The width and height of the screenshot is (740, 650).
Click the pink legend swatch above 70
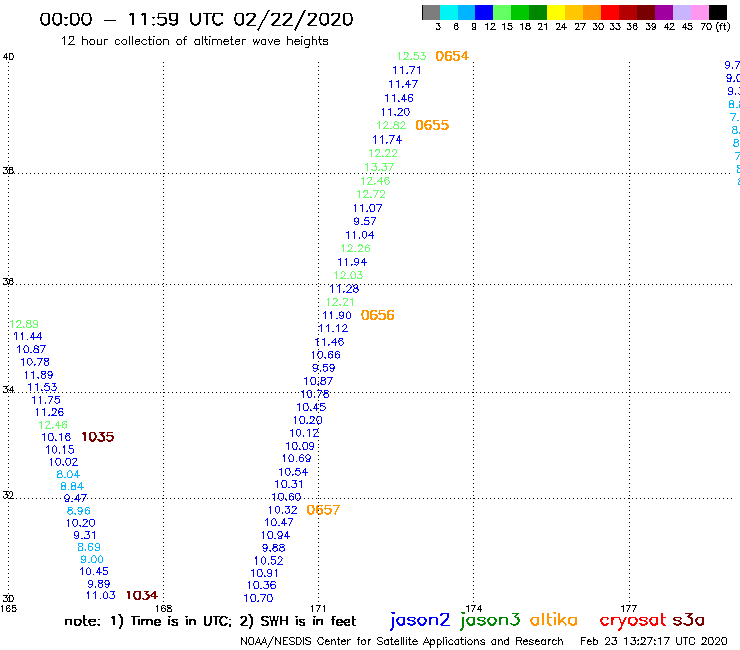click(699, 12)
